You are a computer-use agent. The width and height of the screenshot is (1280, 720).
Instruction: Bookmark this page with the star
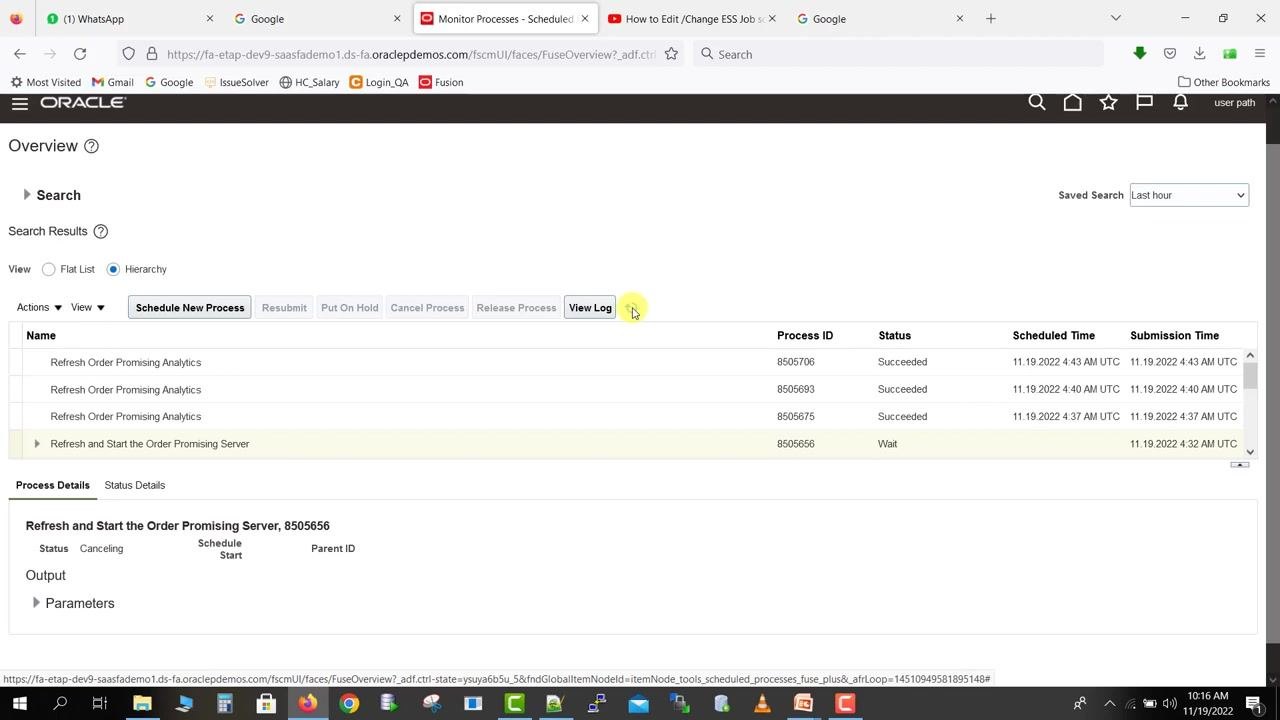pos(671,54)
